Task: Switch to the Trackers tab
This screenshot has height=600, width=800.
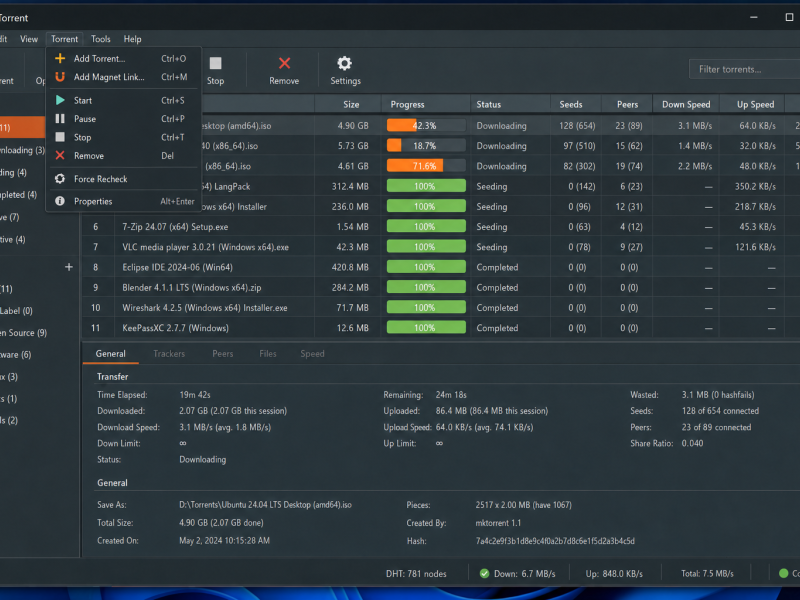Action: pos(169,354)
